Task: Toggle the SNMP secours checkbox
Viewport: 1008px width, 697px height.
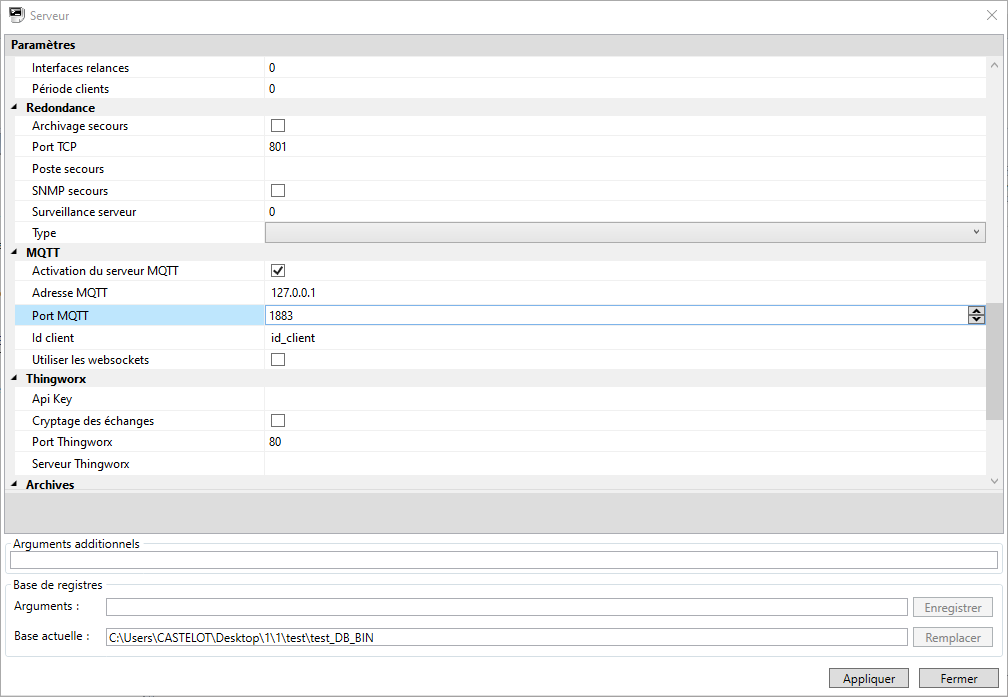Action: pos(278,190)
